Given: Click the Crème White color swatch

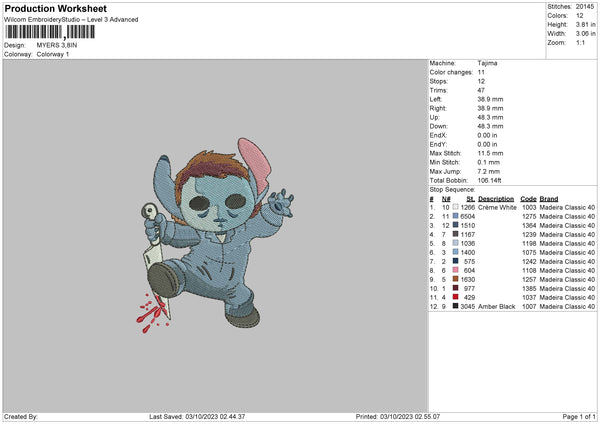Looking at the screenshot, I should 455,207.
